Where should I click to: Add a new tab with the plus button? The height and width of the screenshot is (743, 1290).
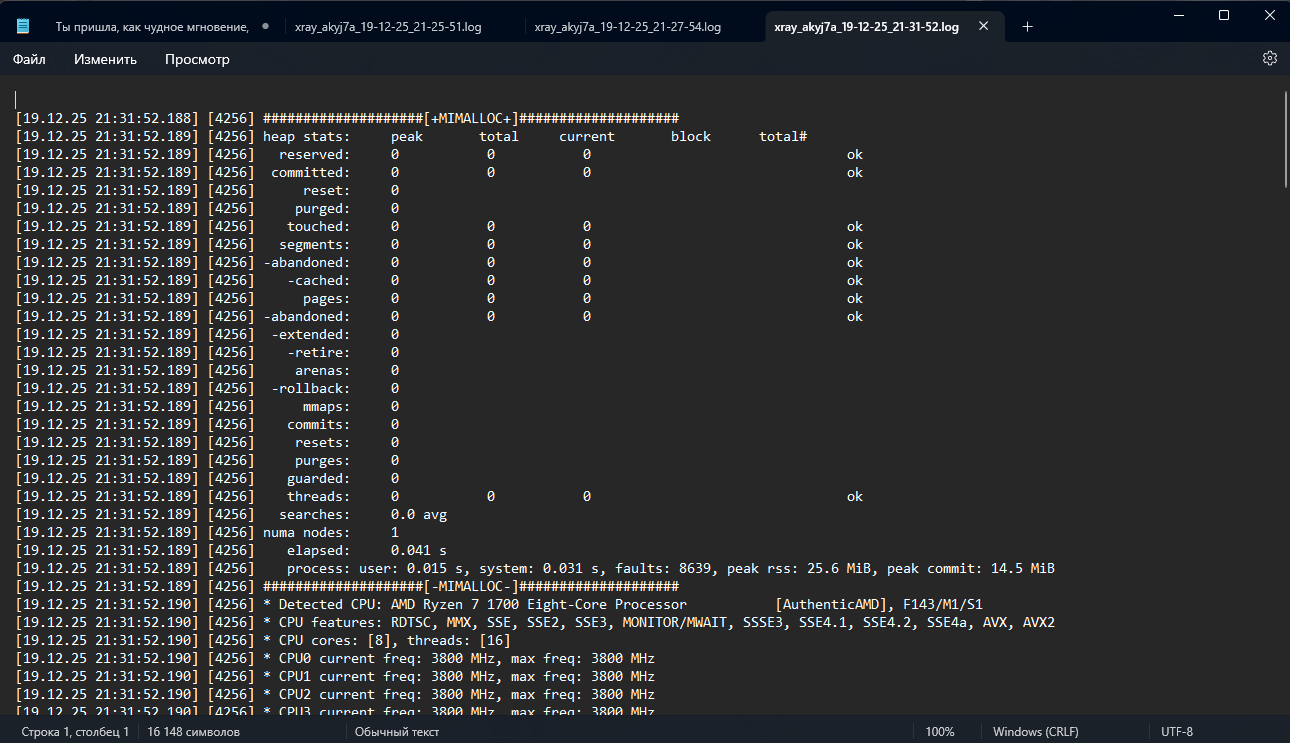coord(1027,27)
